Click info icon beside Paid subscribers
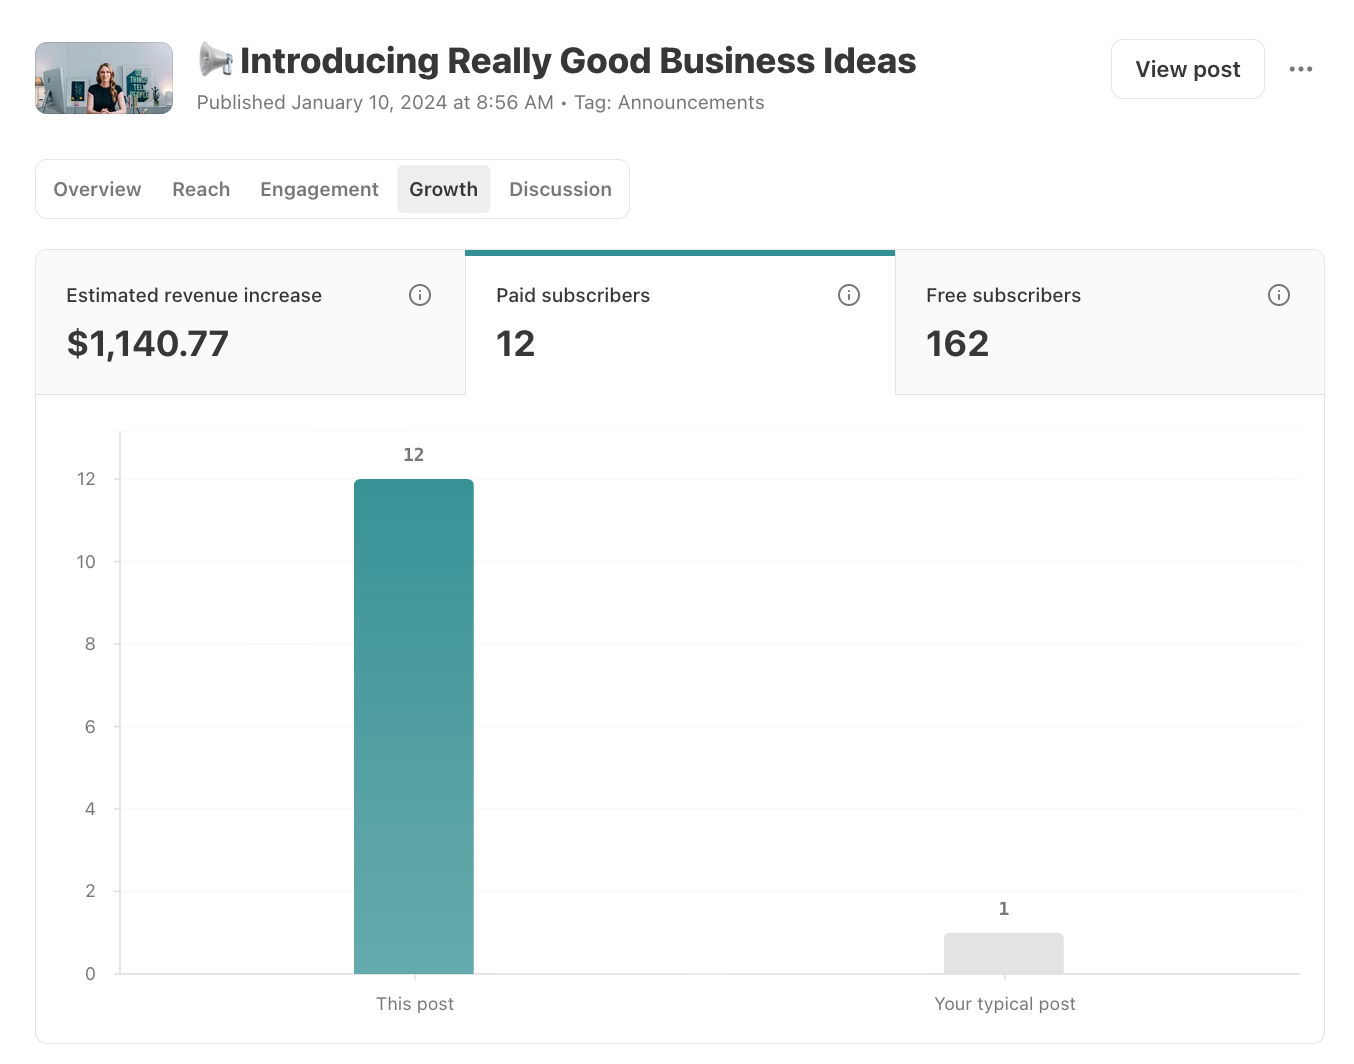The height and width of the screenshot is (1064, 1354). [849, 295]
